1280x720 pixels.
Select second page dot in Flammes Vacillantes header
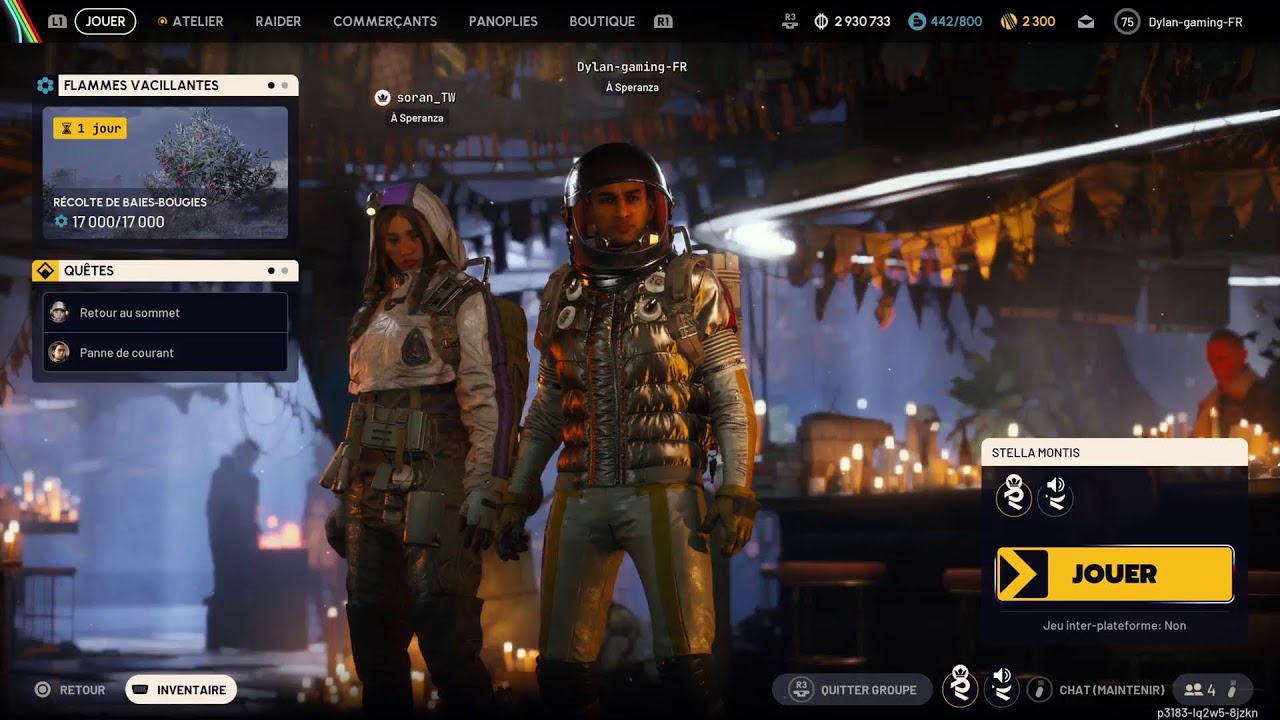tap(285, 85)
